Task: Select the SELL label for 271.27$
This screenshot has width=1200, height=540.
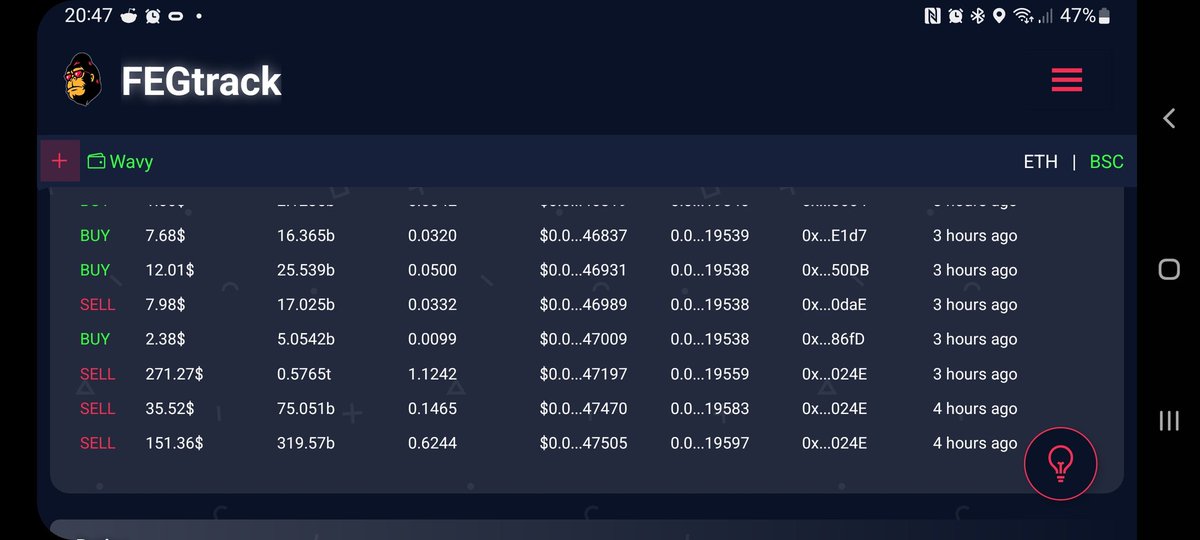Action: (x=98, y=374)
